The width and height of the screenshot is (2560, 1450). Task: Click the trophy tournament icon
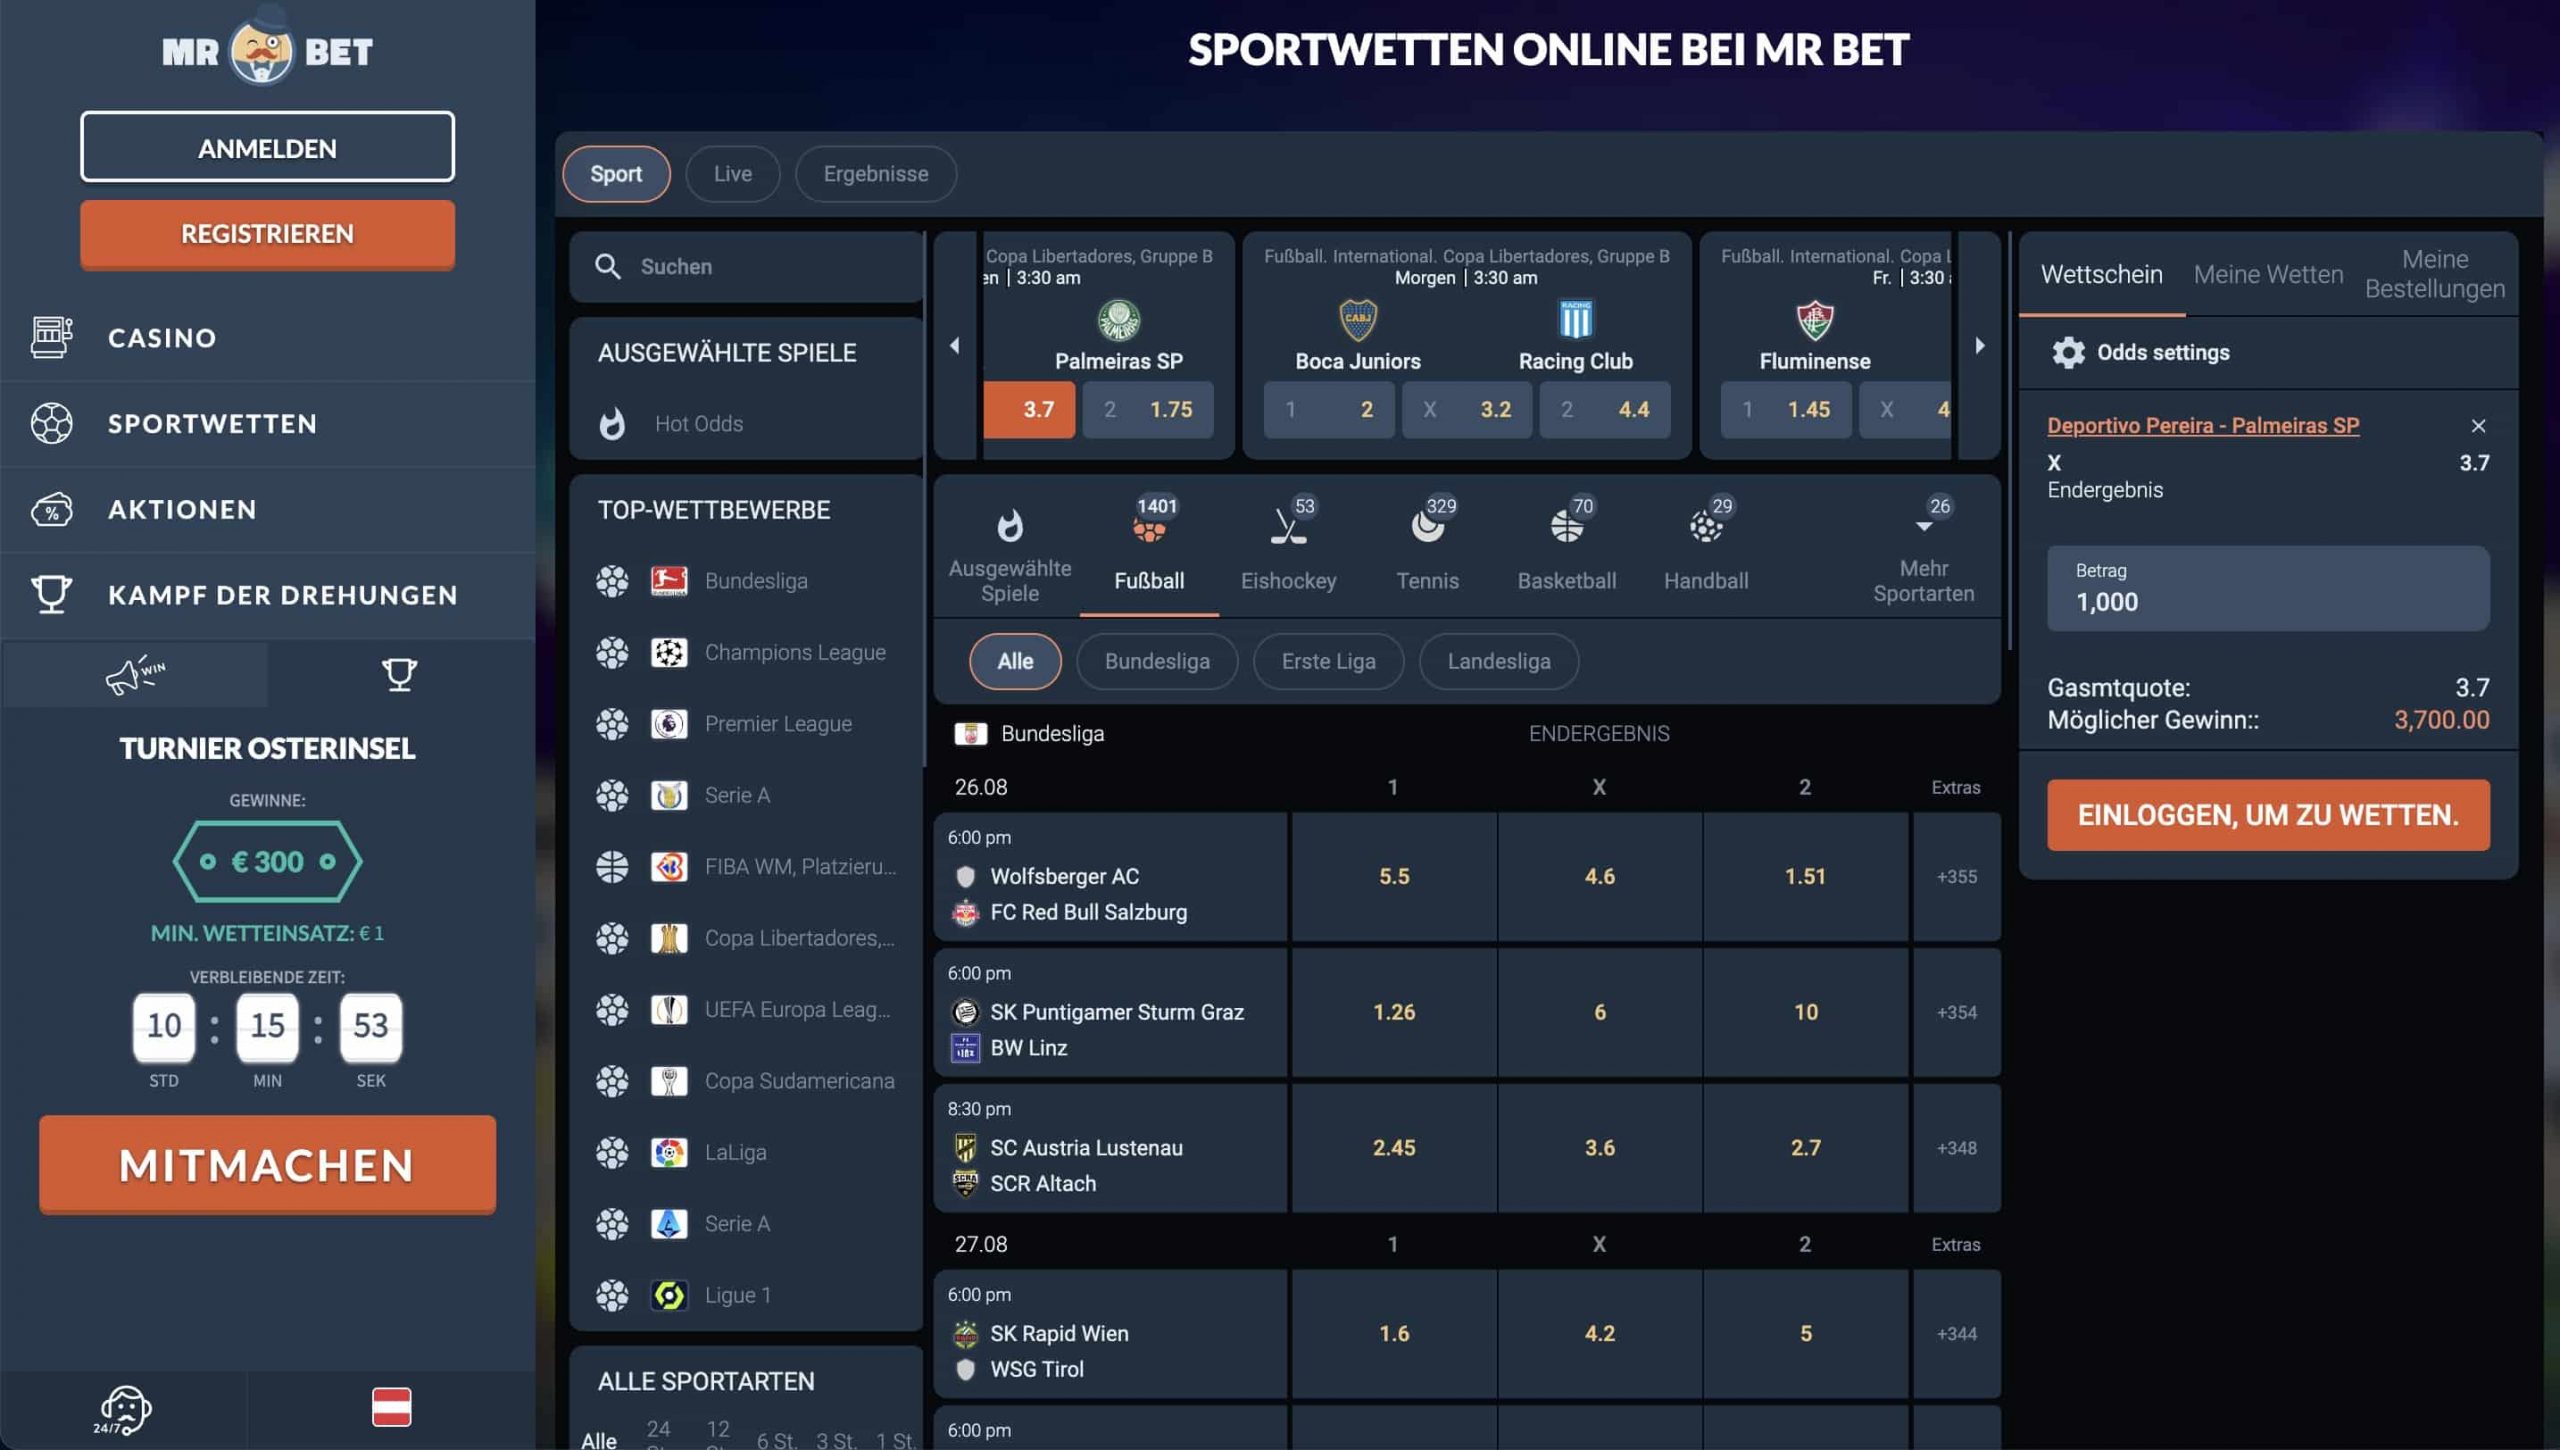click(x=400, y=674)
